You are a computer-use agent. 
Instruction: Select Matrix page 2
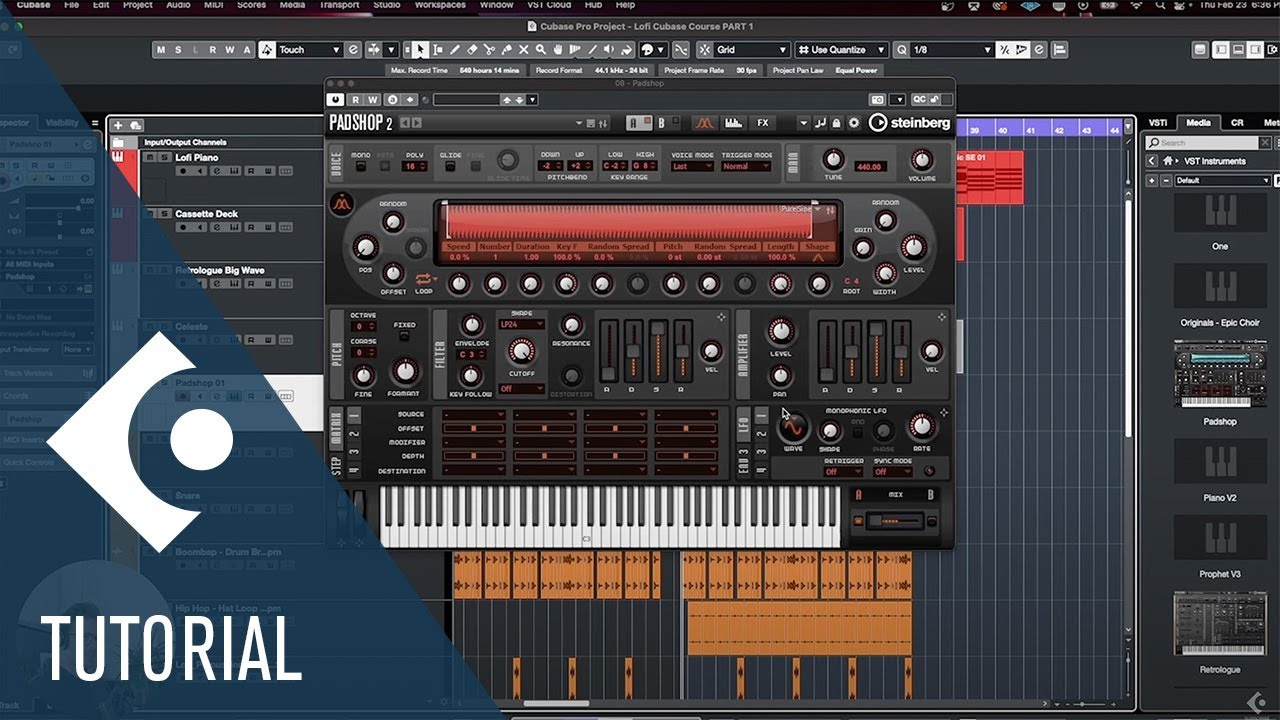(354, 436)
